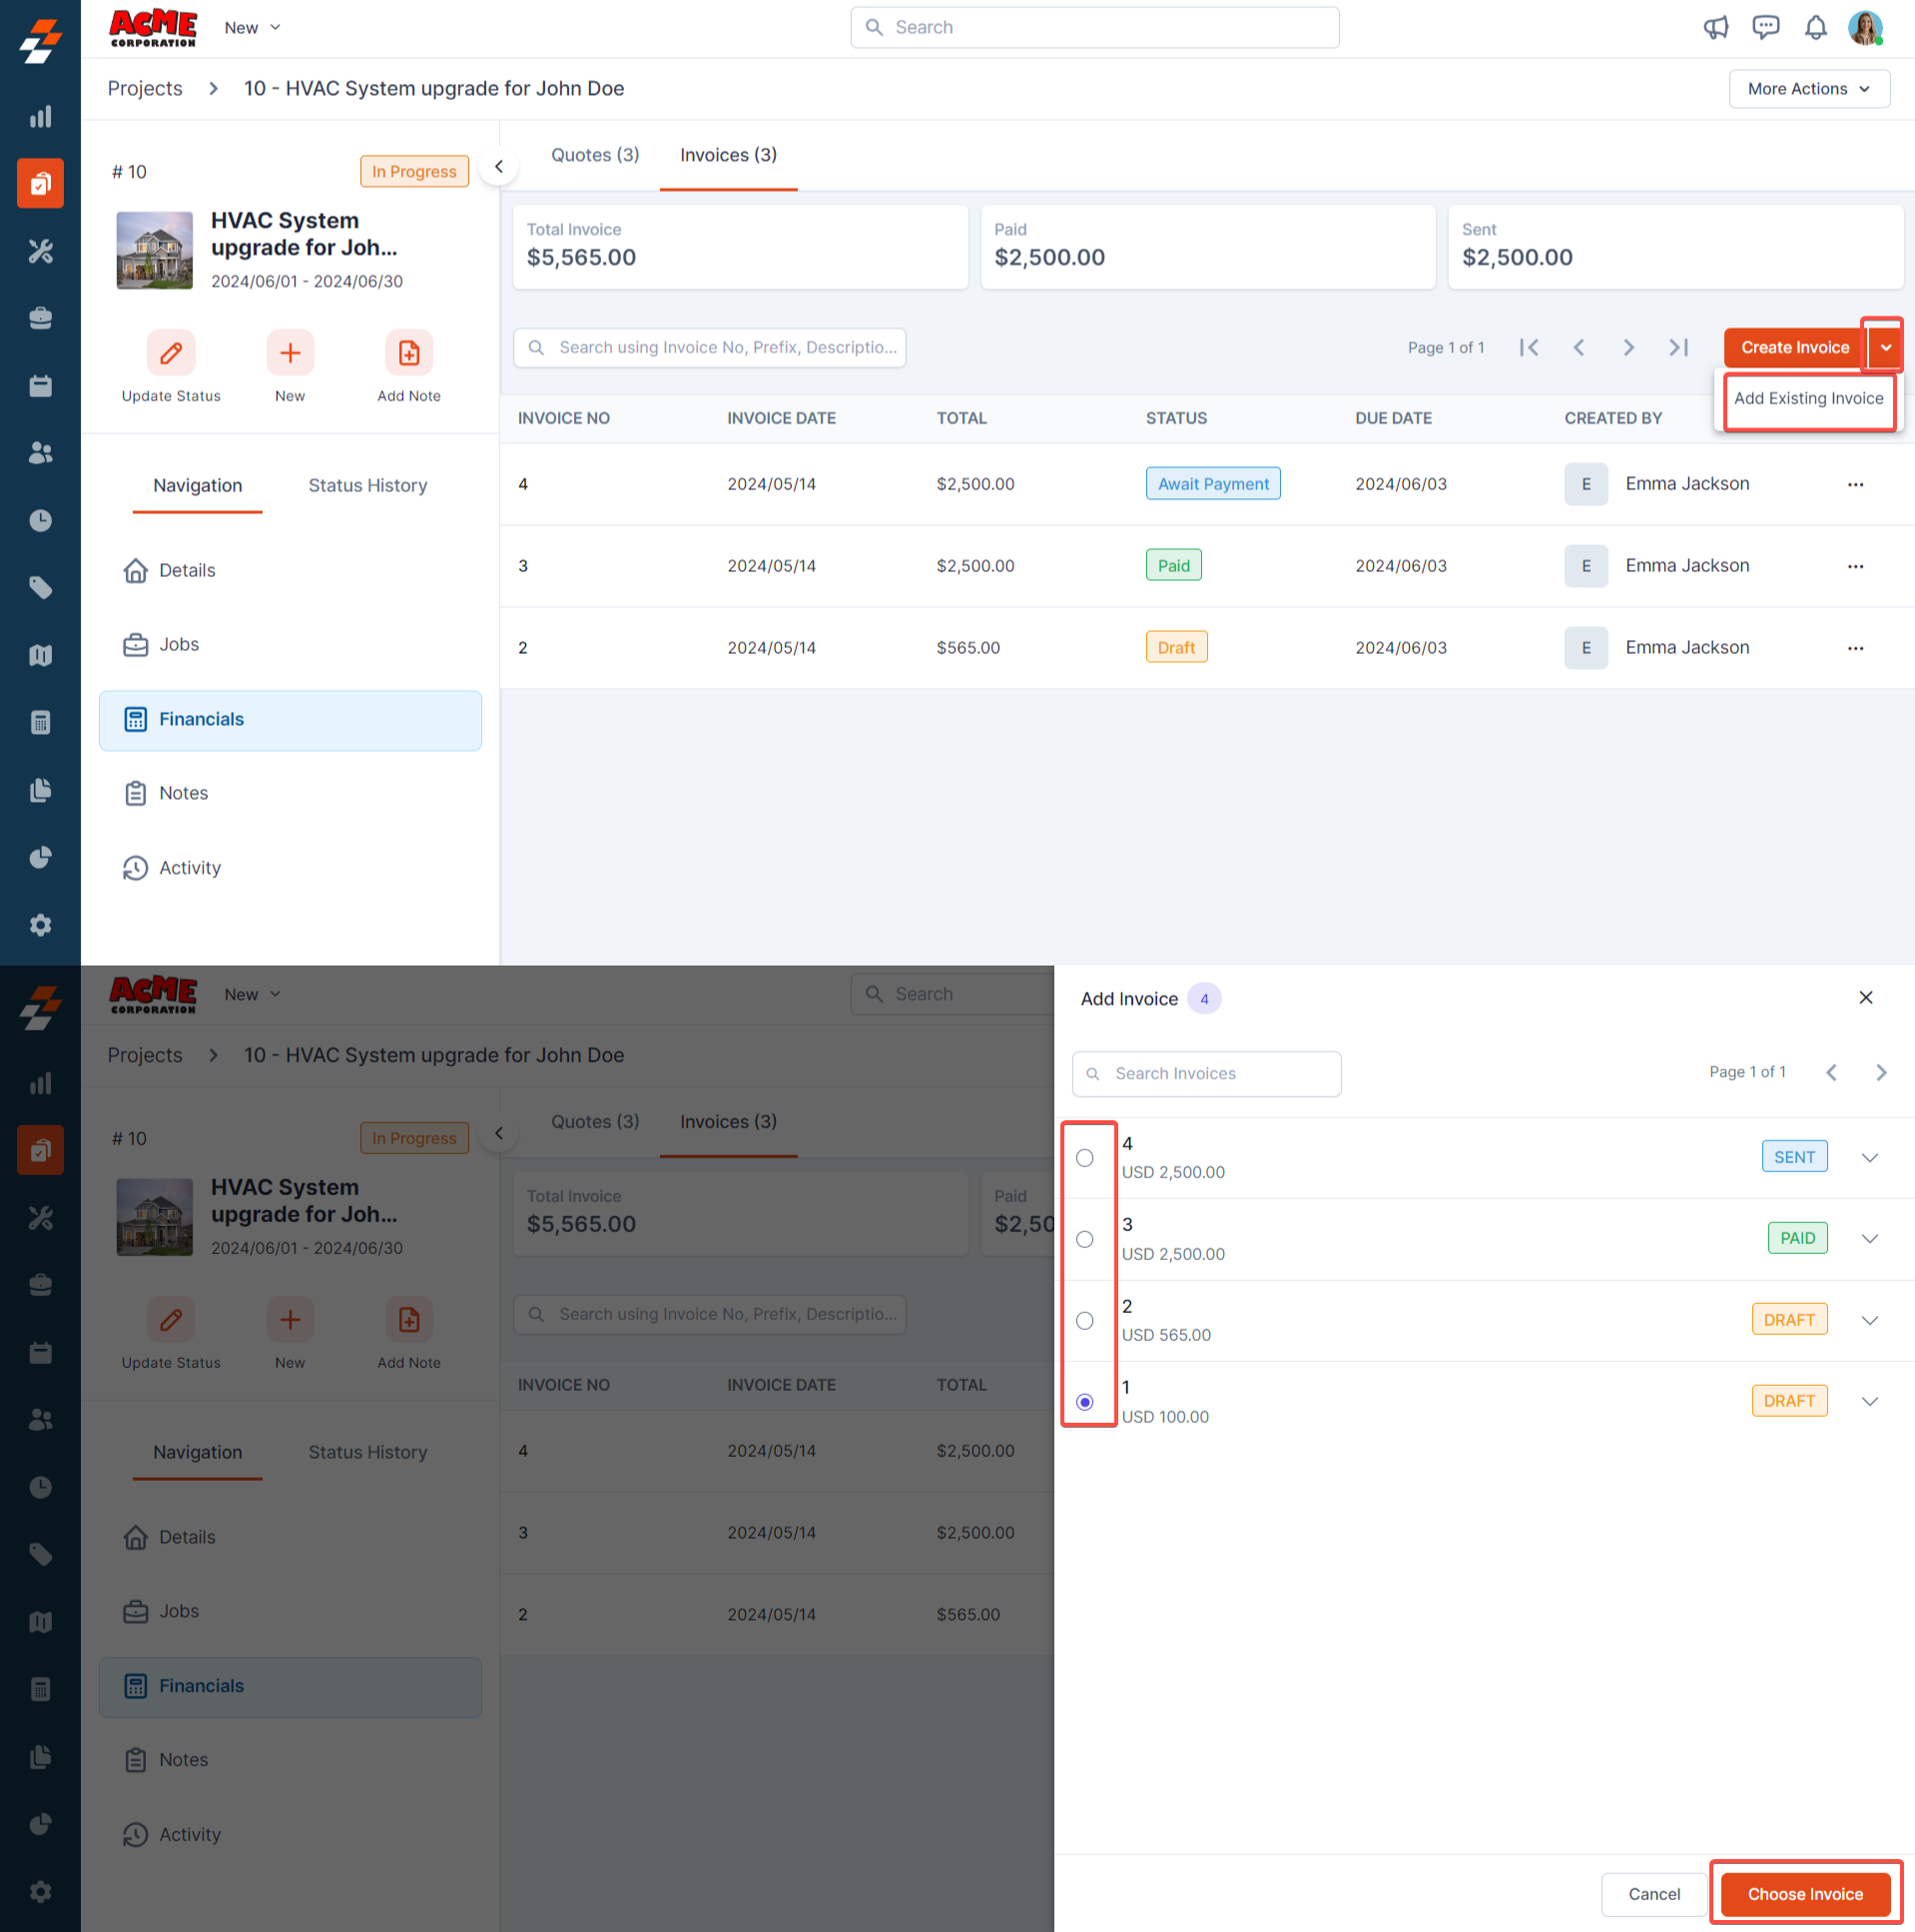1915x1932 pixels.
Task: Click the Sent $2,500.00 summary card
Action: pos(1675,247)
